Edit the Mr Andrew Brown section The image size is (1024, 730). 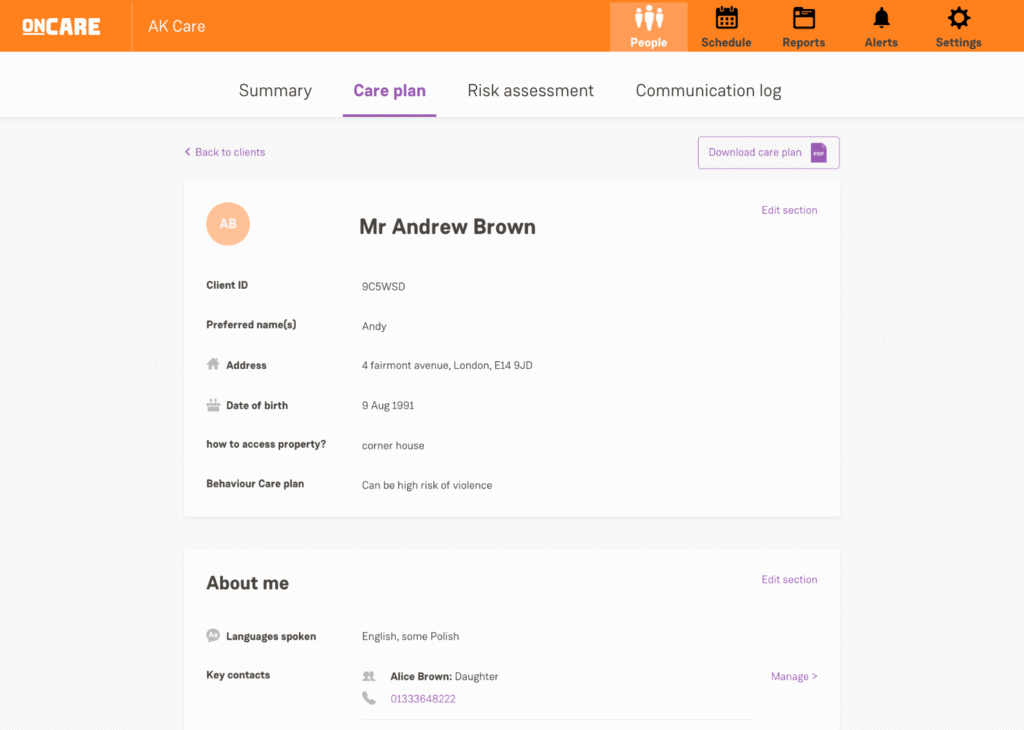[789, 210]
